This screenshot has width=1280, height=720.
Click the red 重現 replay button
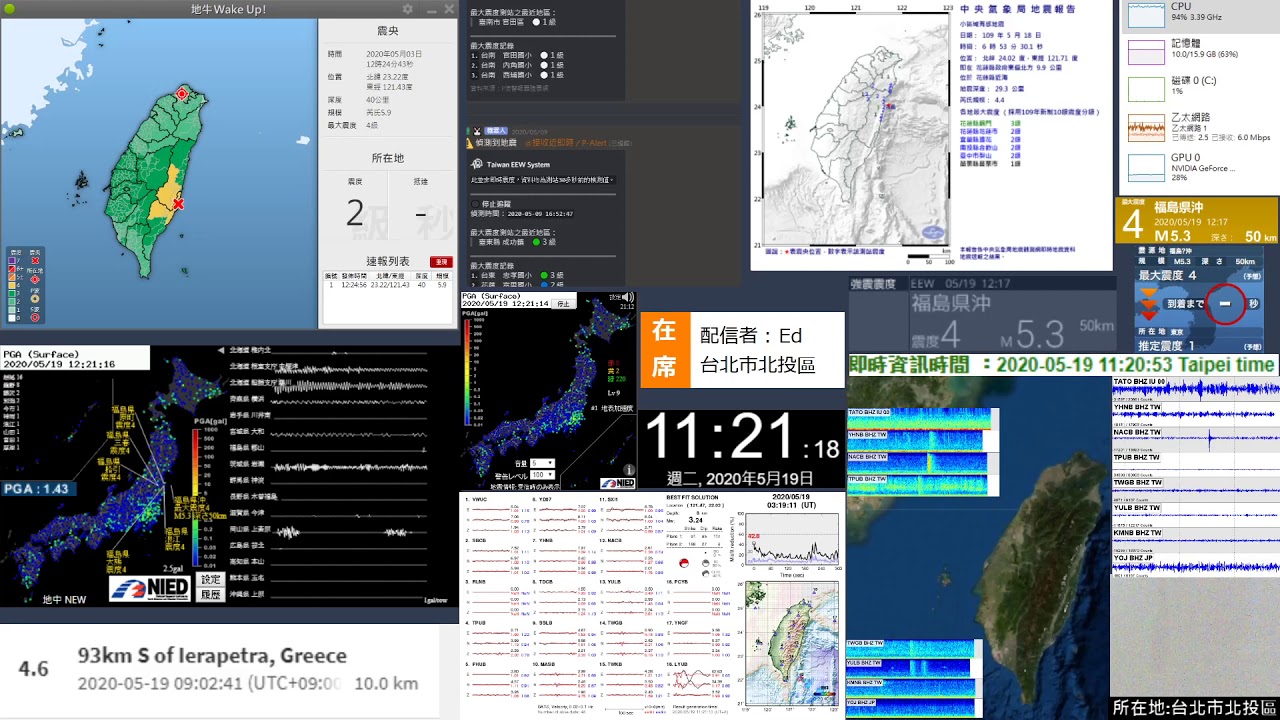(440, 261)
